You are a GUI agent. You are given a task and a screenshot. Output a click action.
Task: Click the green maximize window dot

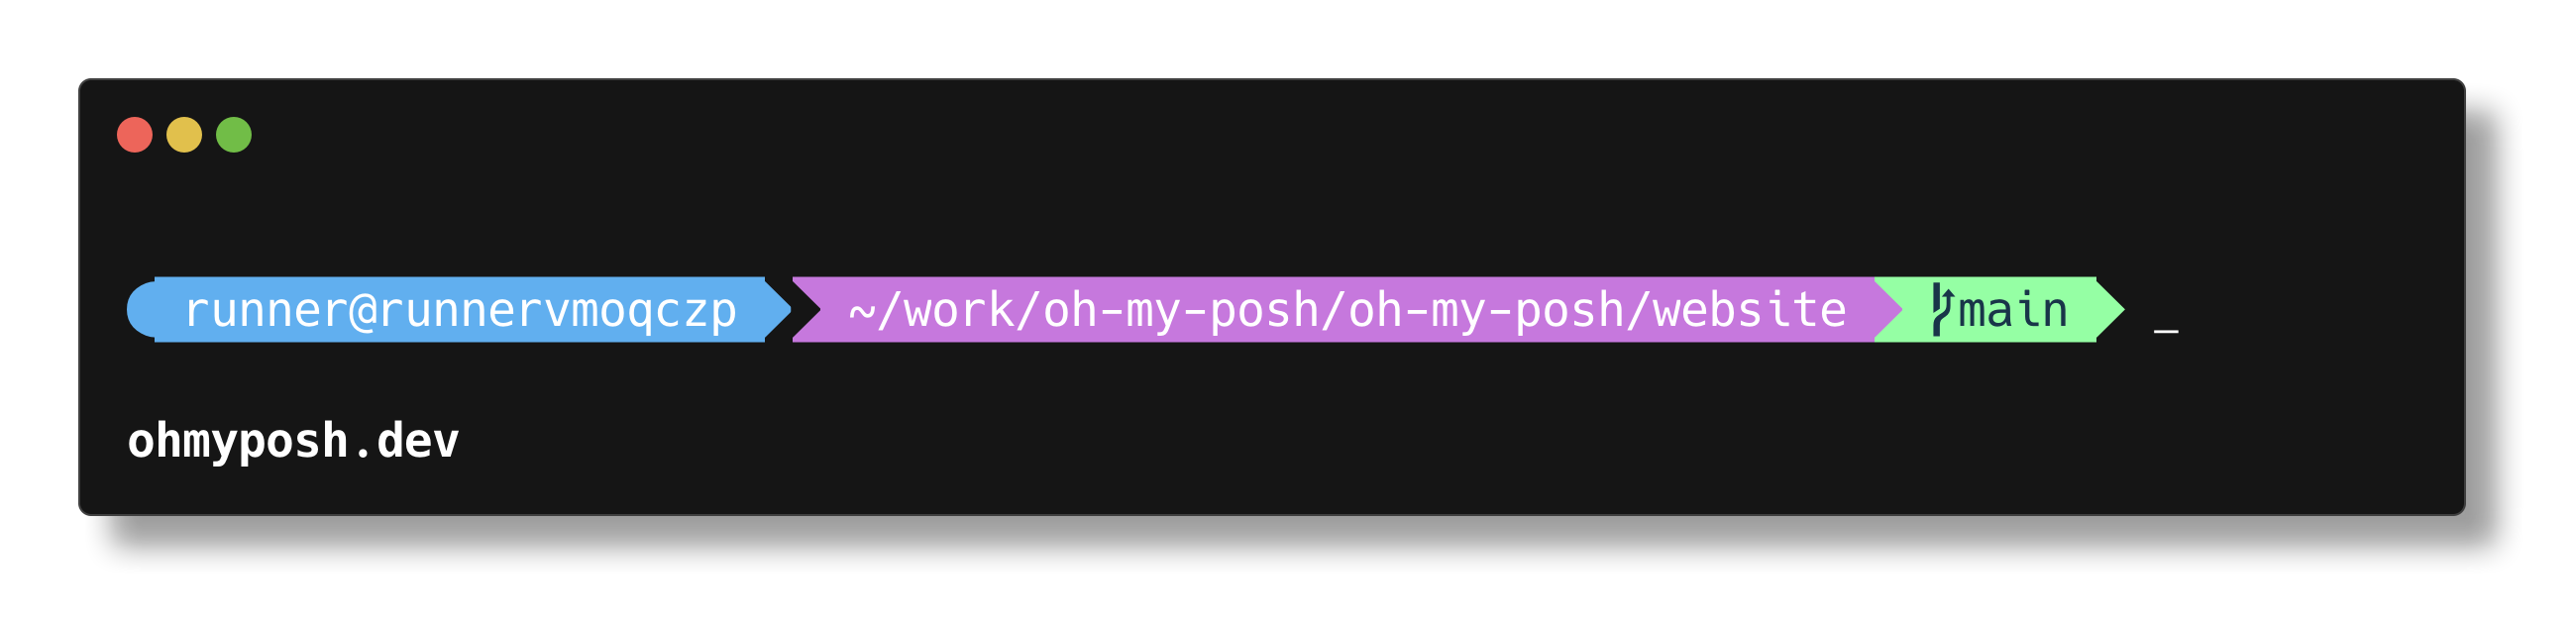234,135
